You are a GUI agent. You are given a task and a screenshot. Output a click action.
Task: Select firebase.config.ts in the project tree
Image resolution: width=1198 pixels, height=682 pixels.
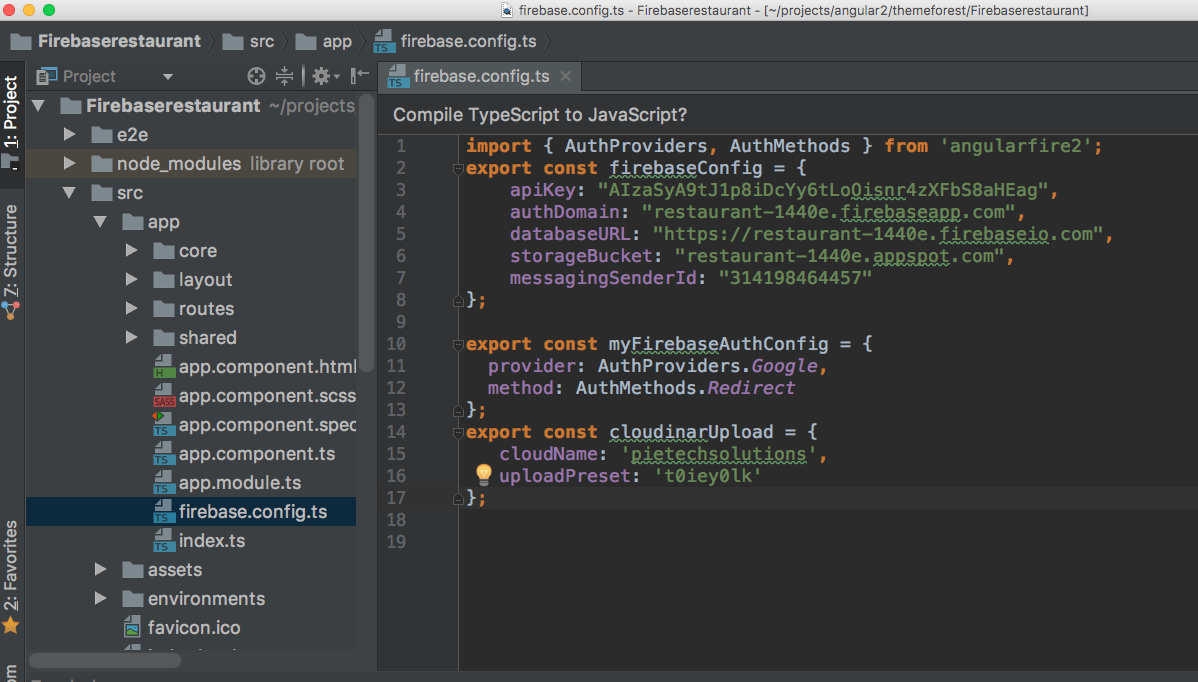click(x=253, y=512)
